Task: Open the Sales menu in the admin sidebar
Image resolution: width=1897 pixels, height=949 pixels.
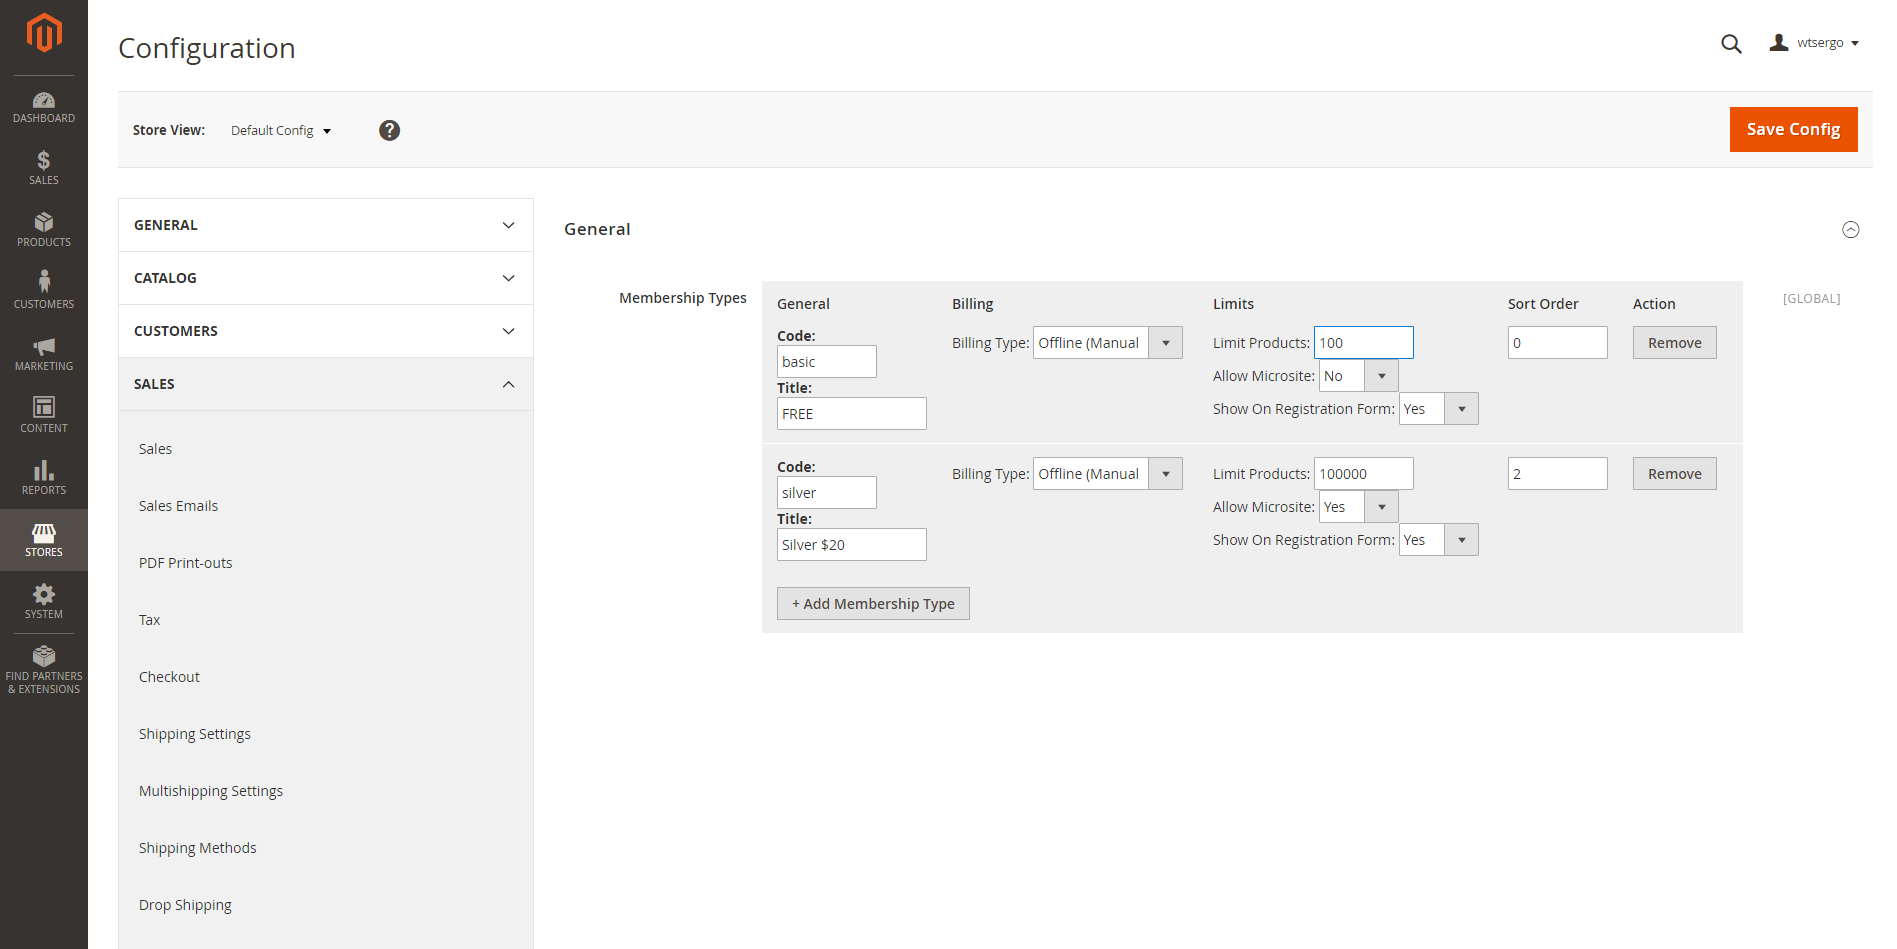Action: 44,168
